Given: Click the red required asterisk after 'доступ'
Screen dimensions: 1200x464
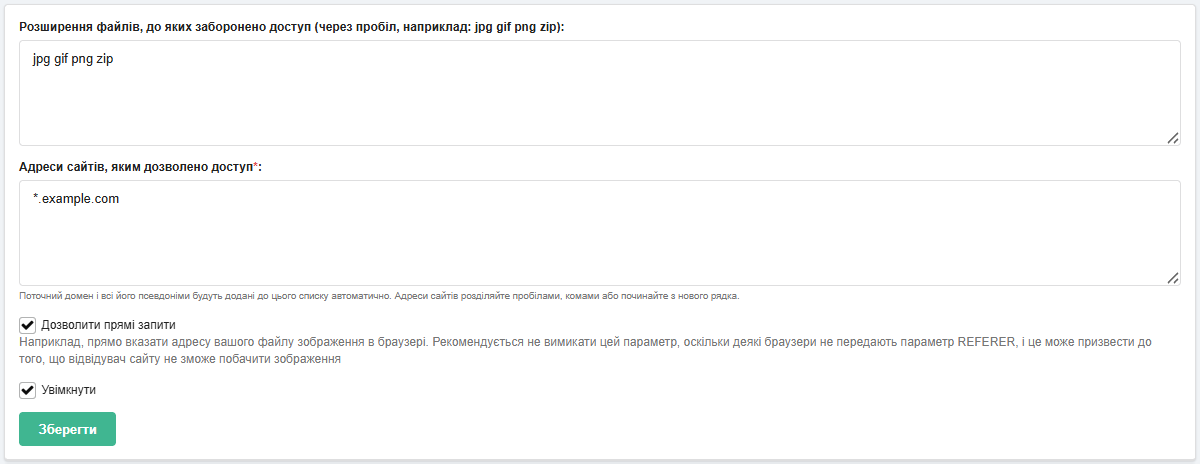Looking at the screenshot, I should 256,166.
